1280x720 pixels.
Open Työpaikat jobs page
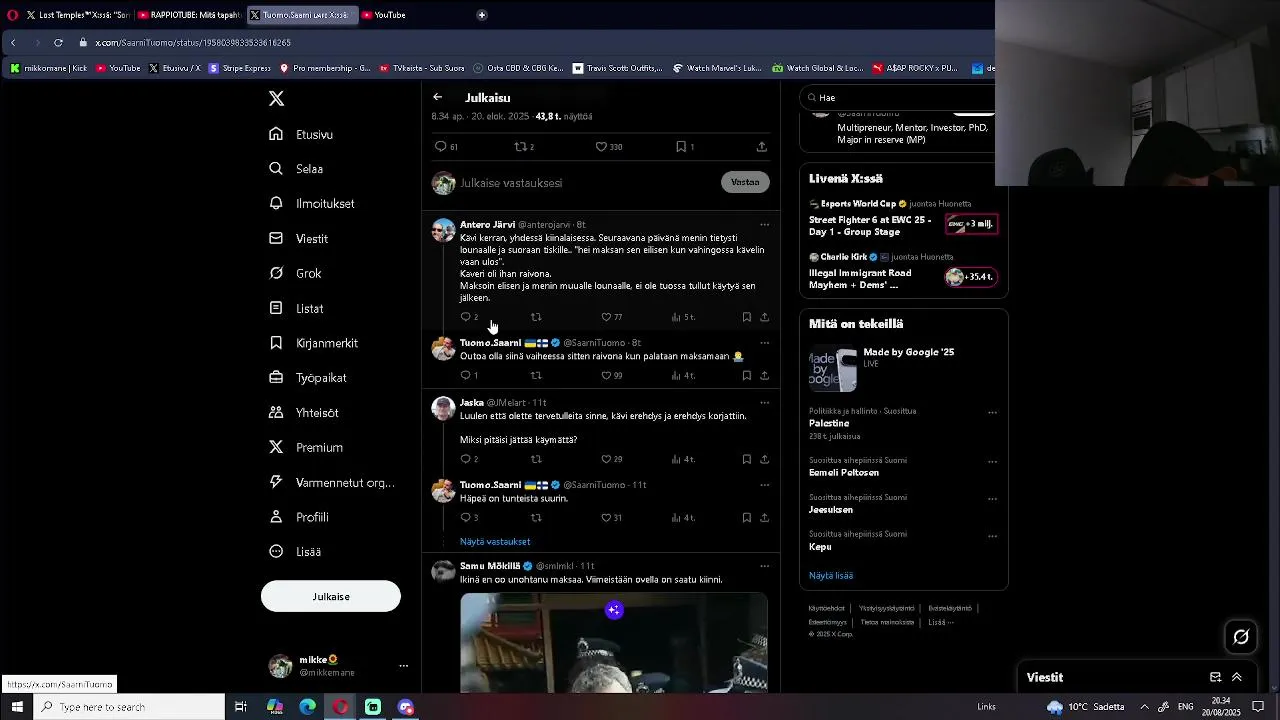pyautogui.click(x=309, y=378)
